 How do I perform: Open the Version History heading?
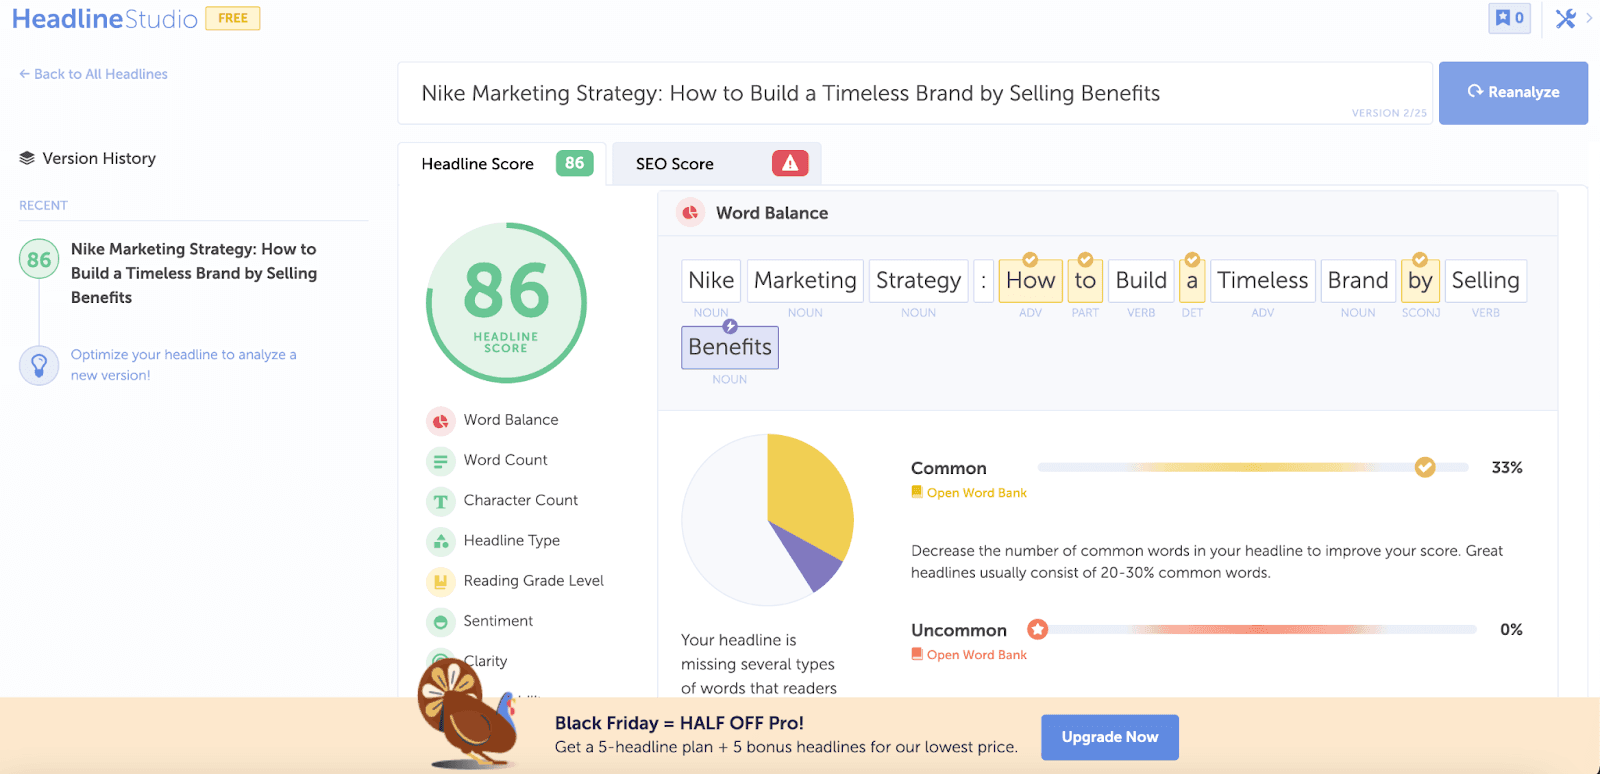click(x=99, y=158)
